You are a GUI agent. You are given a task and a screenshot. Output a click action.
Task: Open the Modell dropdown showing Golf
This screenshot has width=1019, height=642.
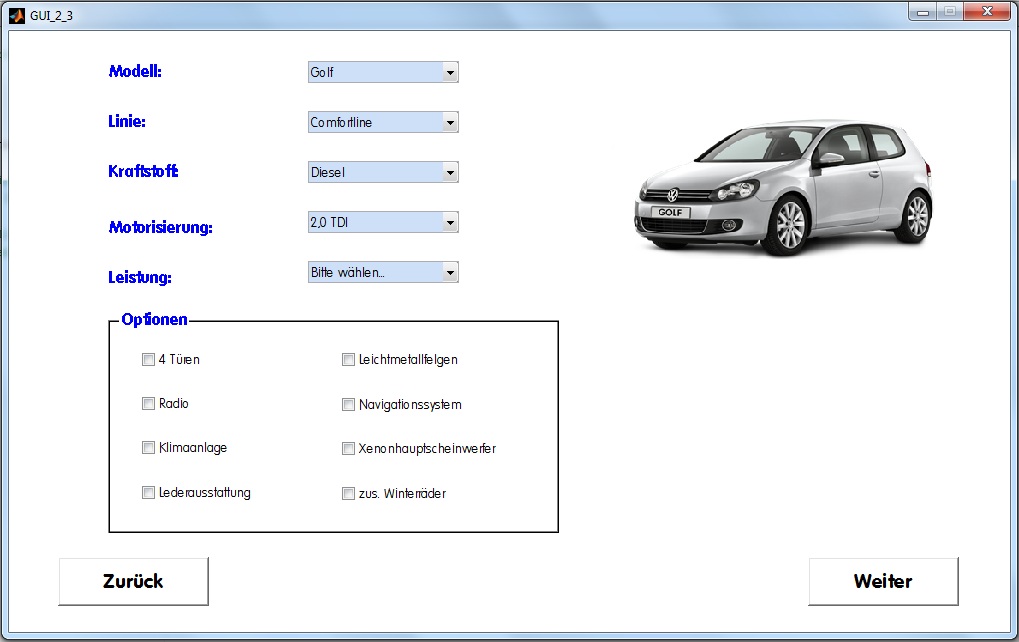pyautogui.click(x=383, y=73)
